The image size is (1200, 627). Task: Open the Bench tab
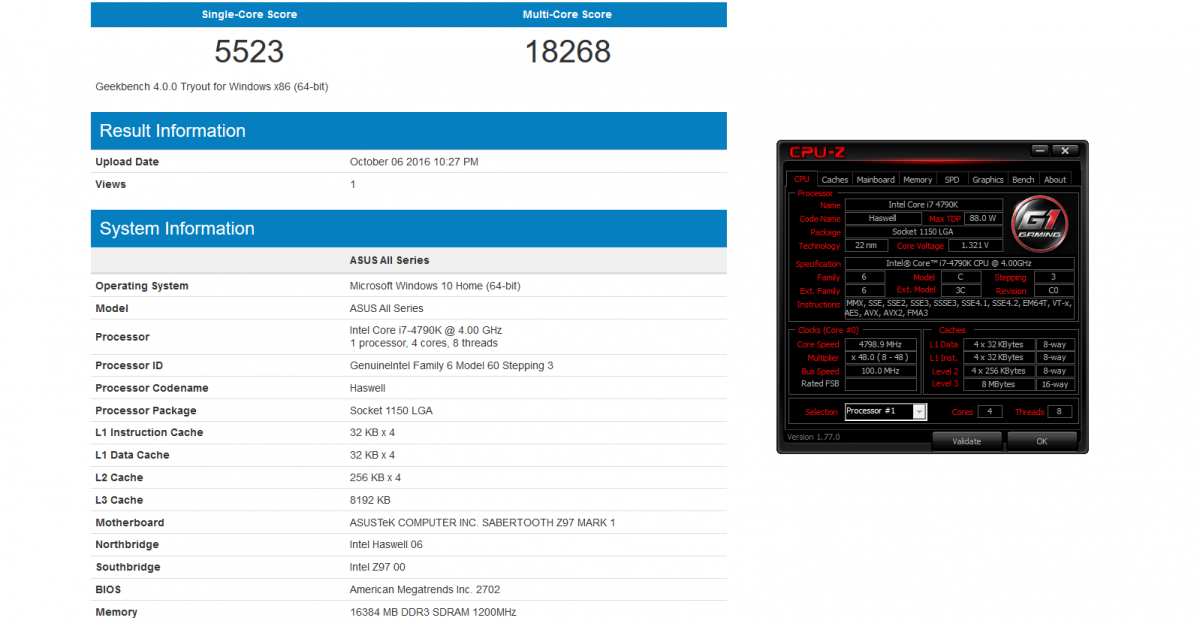coord(1024,180)
